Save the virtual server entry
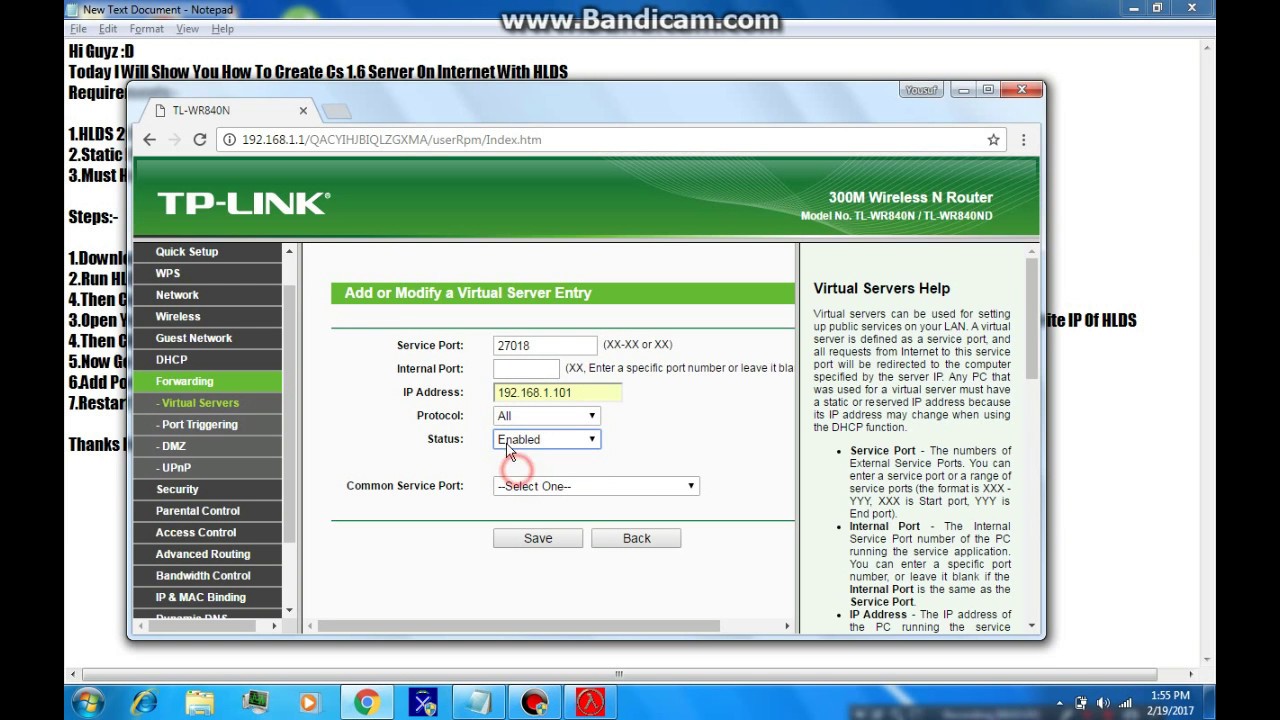1280x720 pixels. tap(538, 538)
